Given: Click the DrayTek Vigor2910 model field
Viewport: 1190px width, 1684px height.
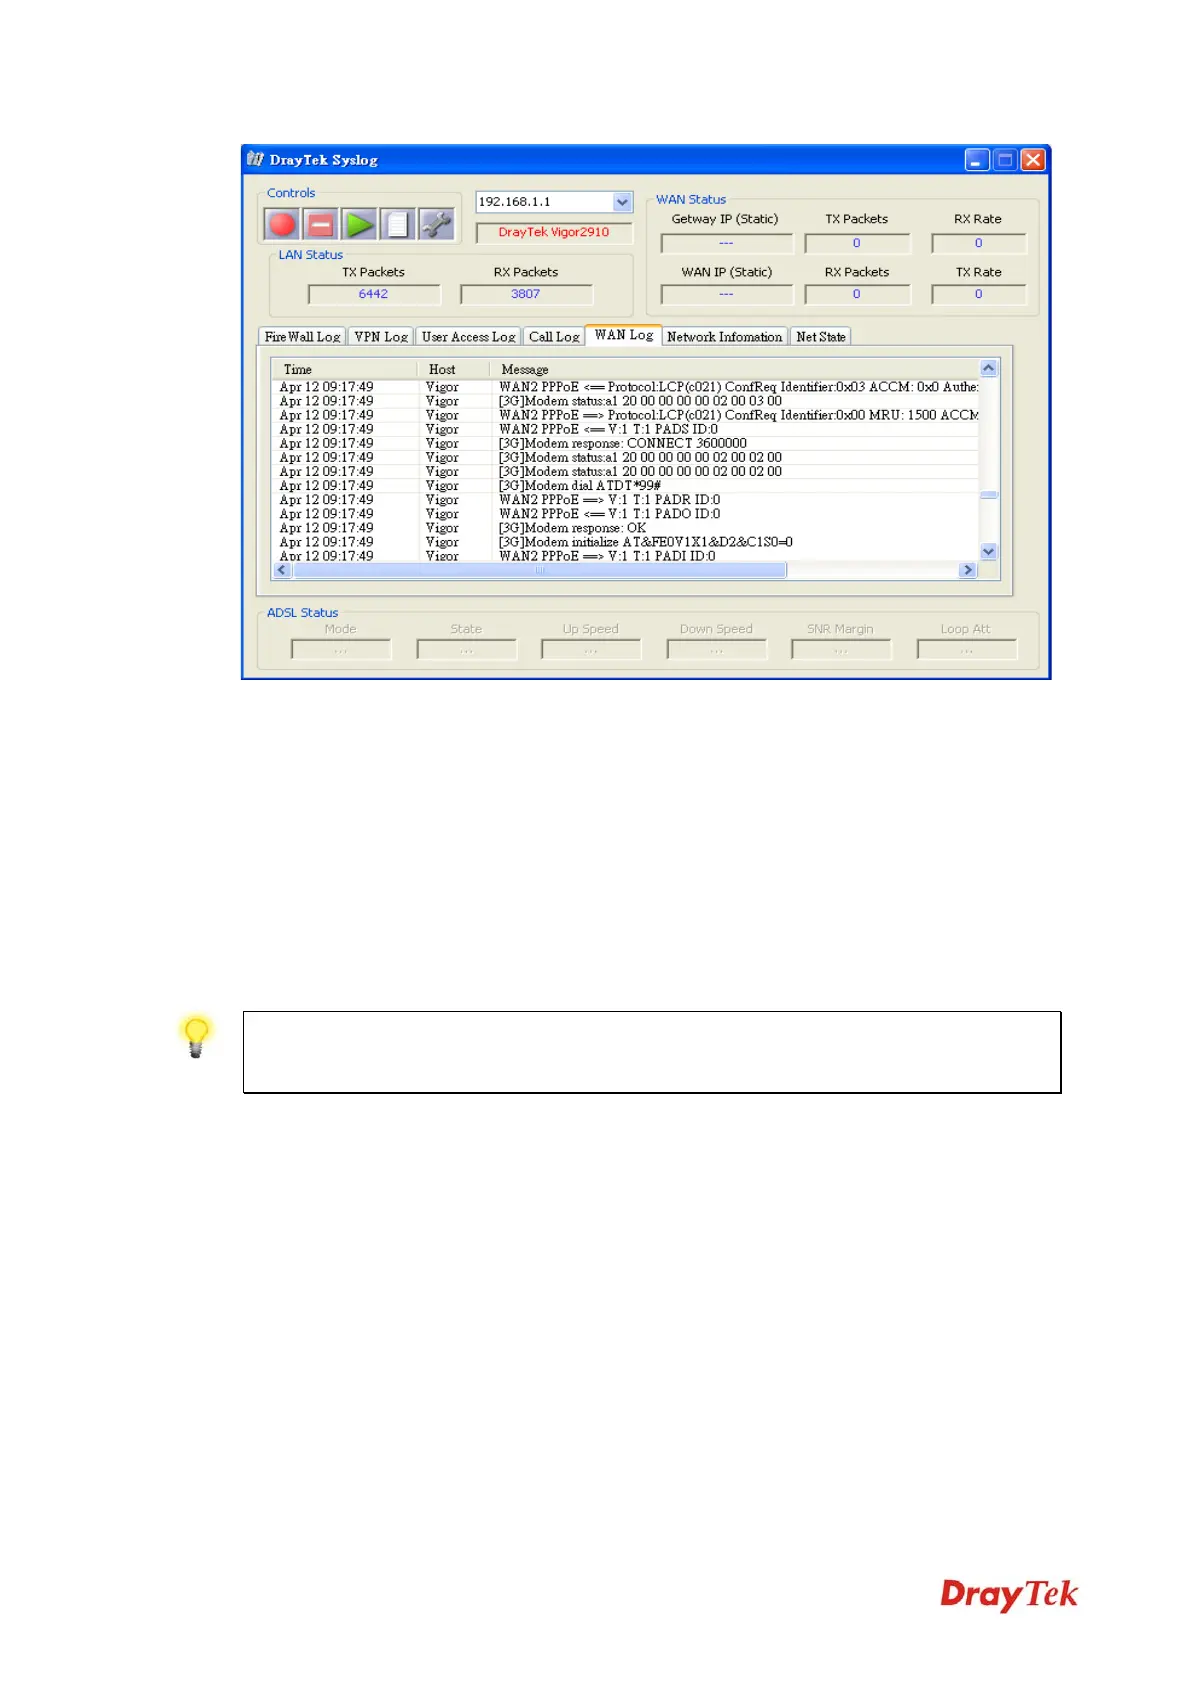Looking at the screenshot, I should [x=554, y=232].
